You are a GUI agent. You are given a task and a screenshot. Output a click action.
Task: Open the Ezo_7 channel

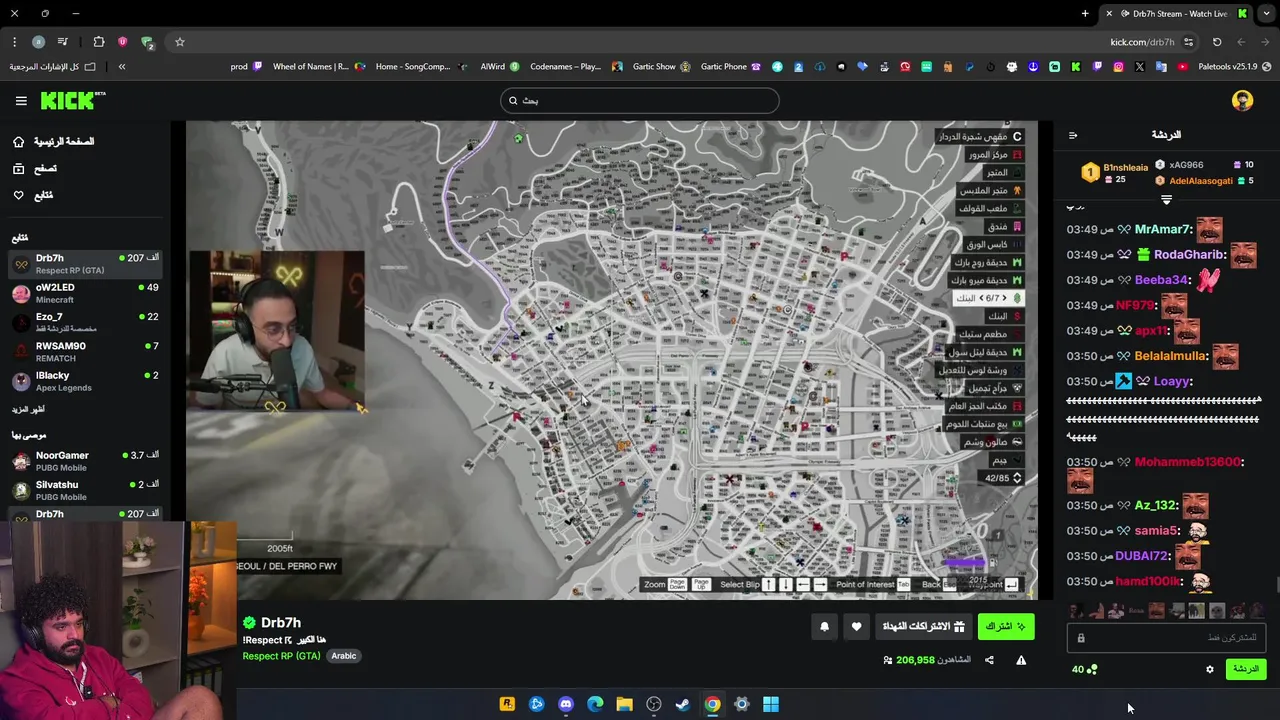(85, 322)
